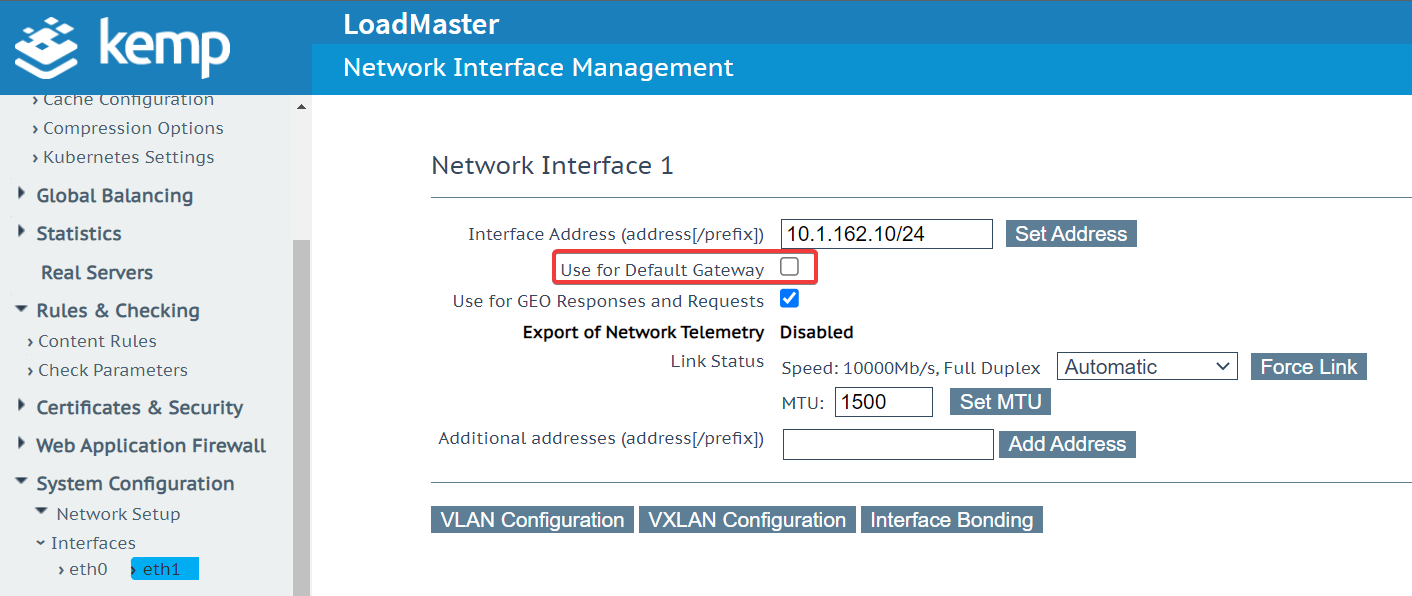The height and width of the screenshot is (596, 1412).
Task: Focus the Interface Address input field
Action: pyautogui.click(x=886, y=234)
